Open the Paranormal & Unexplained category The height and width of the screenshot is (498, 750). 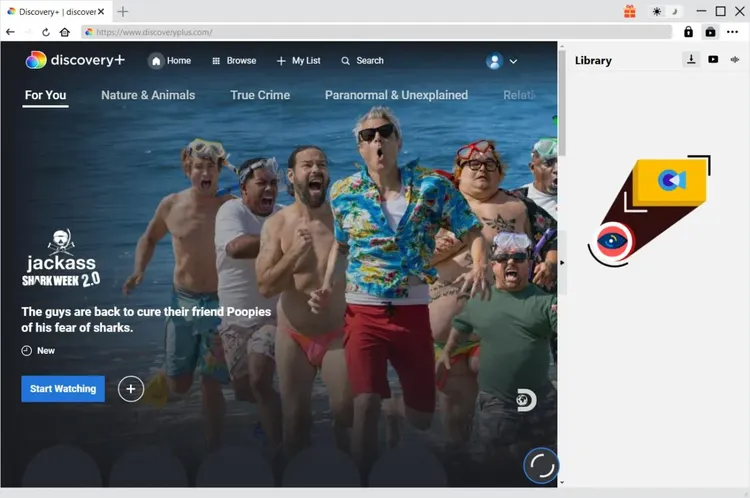tap(396, 95)
